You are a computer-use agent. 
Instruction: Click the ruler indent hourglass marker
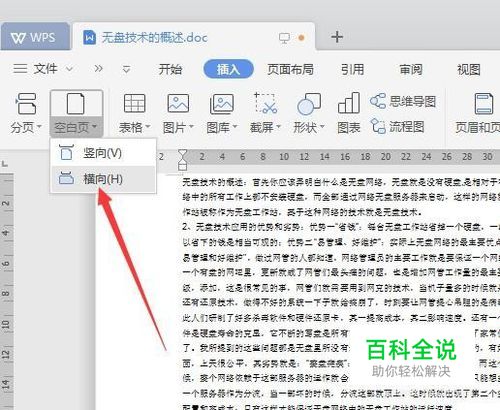click(x=183, y=160)
